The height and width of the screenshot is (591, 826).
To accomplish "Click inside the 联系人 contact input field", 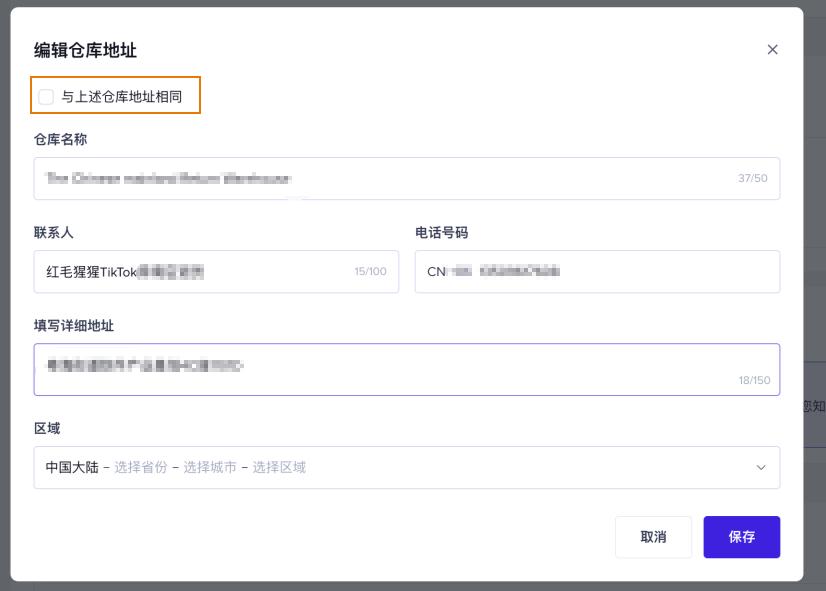I will (x=200, y=271).
